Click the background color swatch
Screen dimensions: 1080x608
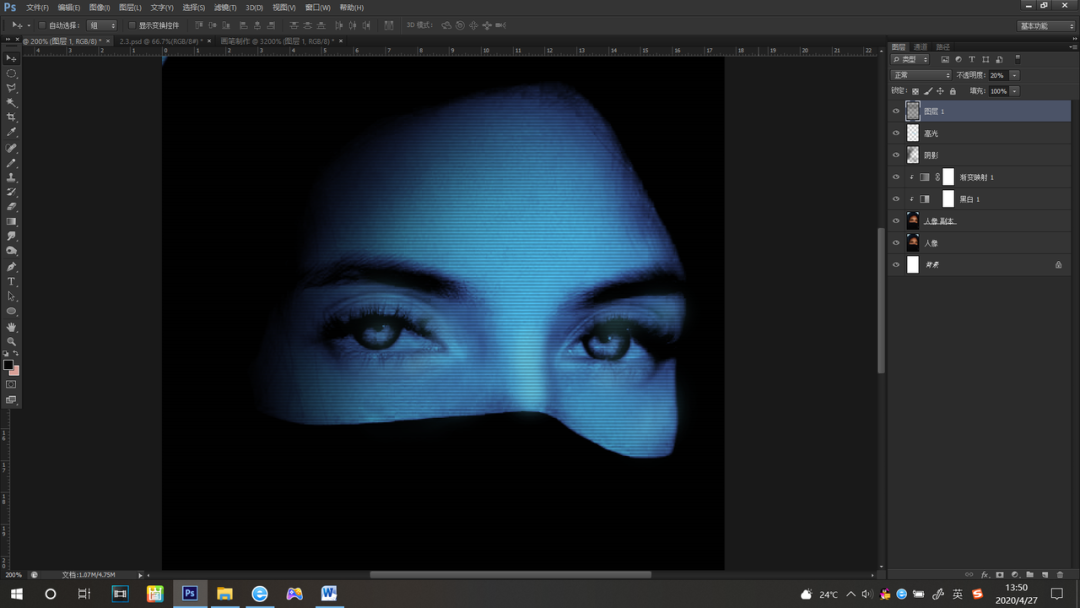(14, 370)
